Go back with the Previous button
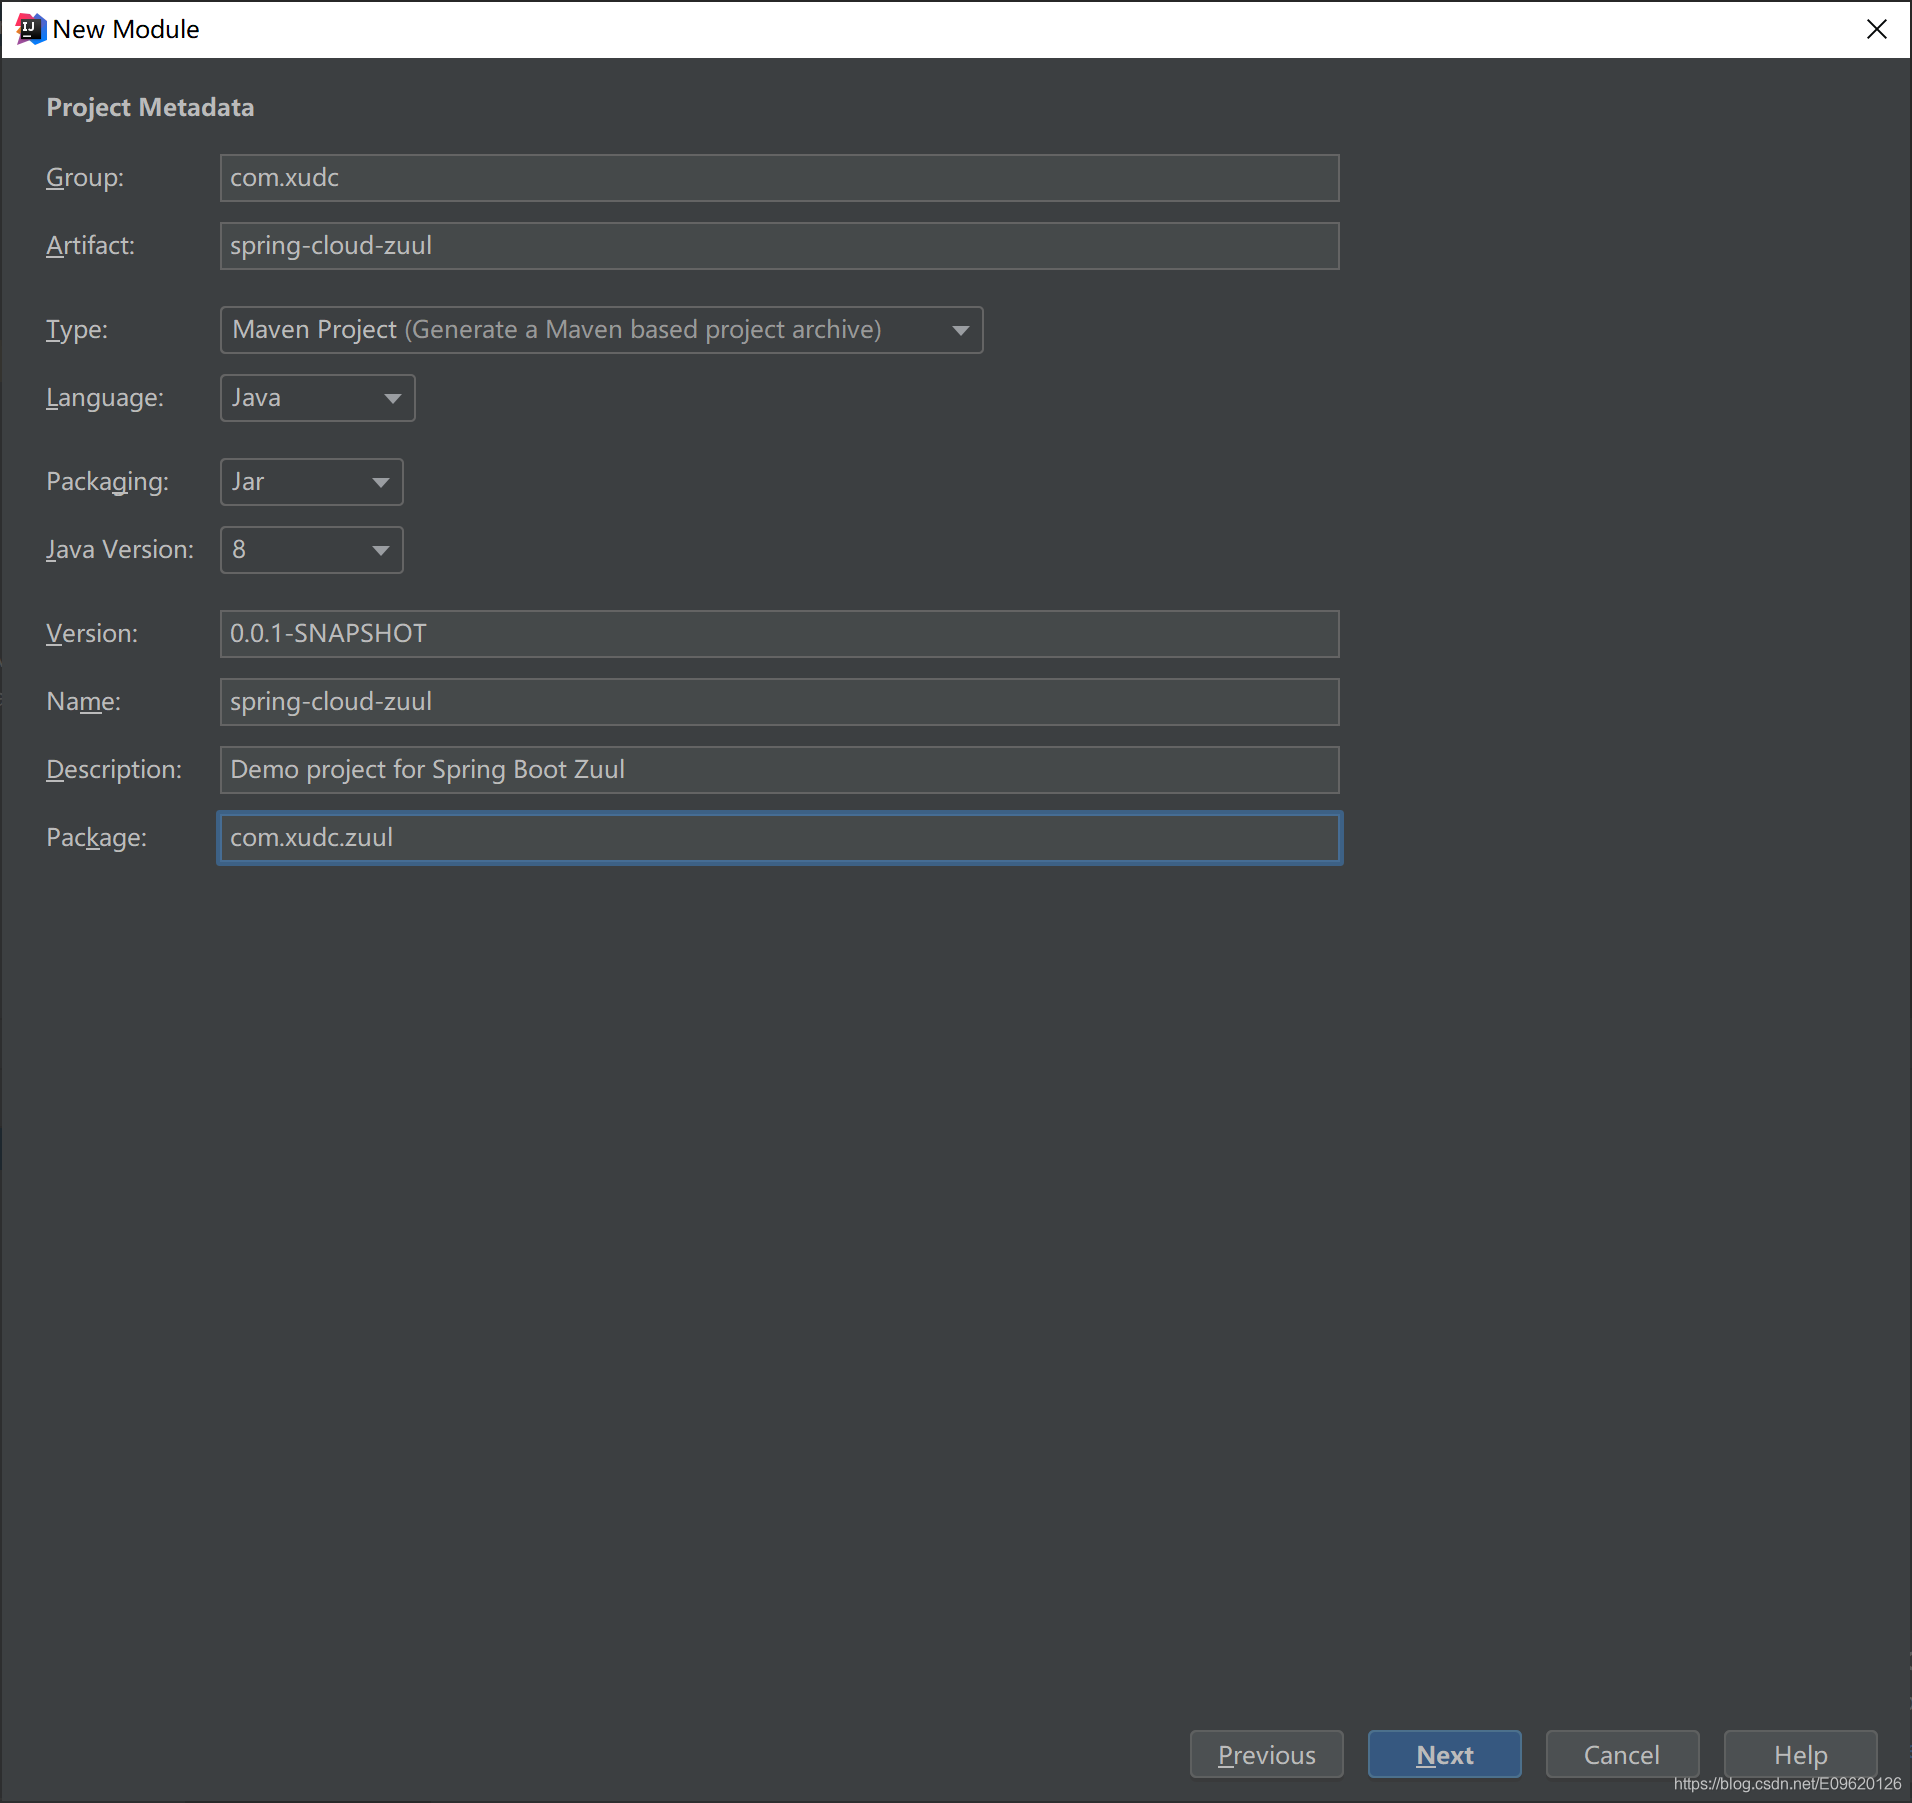Viewport: 1912px width, 1803px height. (x=1266, y=1755)
